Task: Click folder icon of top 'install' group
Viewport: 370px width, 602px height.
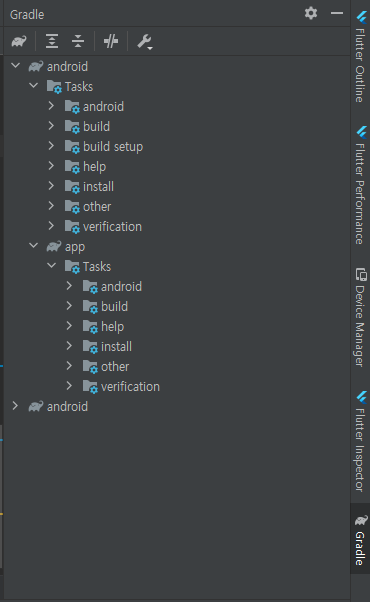Action: click(x=72, y=187)
